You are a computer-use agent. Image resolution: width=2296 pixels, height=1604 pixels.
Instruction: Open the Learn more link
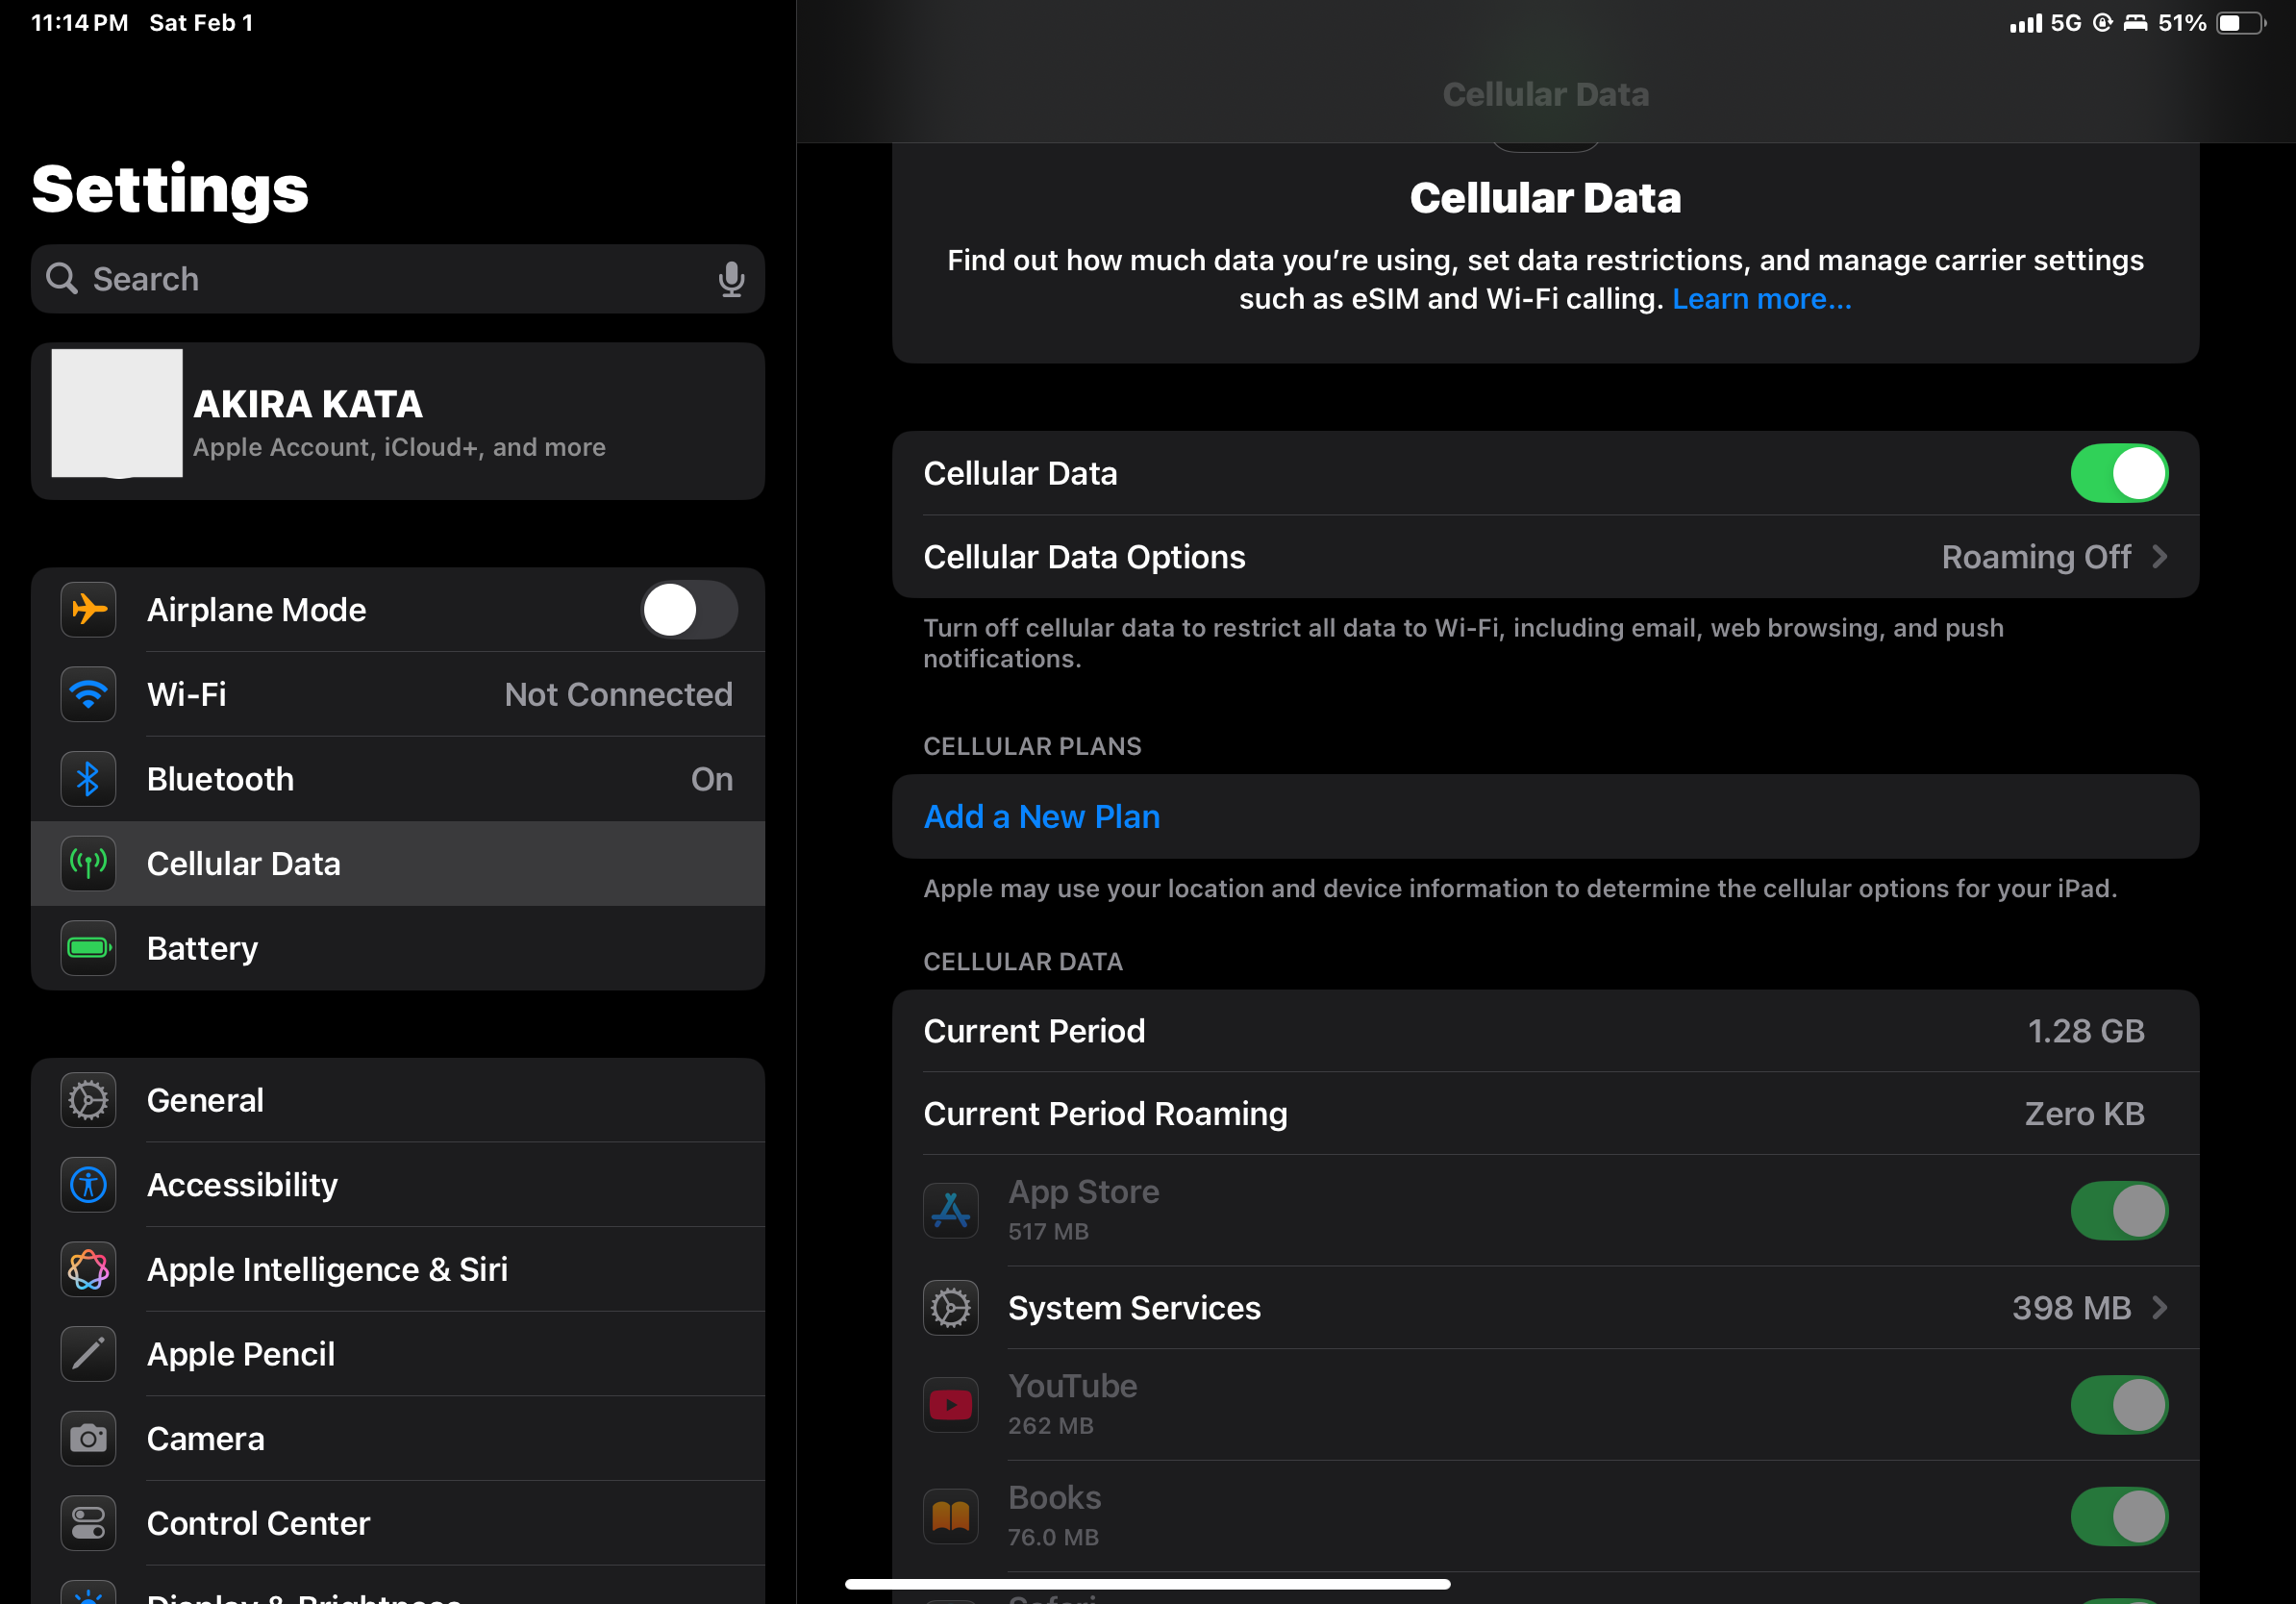pos(1760,299)
